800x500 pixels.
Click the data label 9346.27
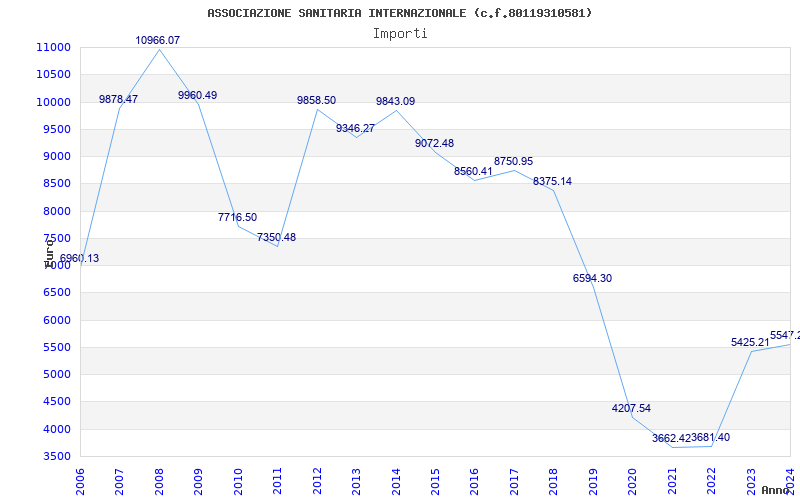point(356,128)
